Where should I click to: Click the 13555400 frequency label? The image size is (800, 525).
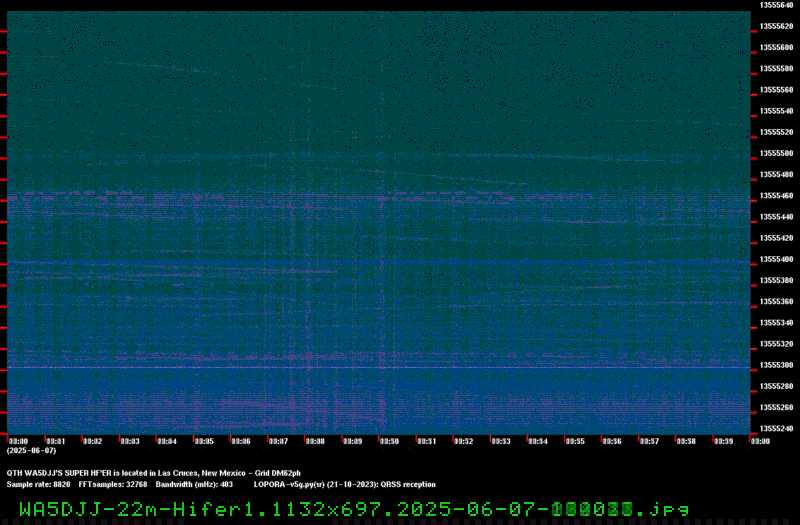click(x=777, y=259)
